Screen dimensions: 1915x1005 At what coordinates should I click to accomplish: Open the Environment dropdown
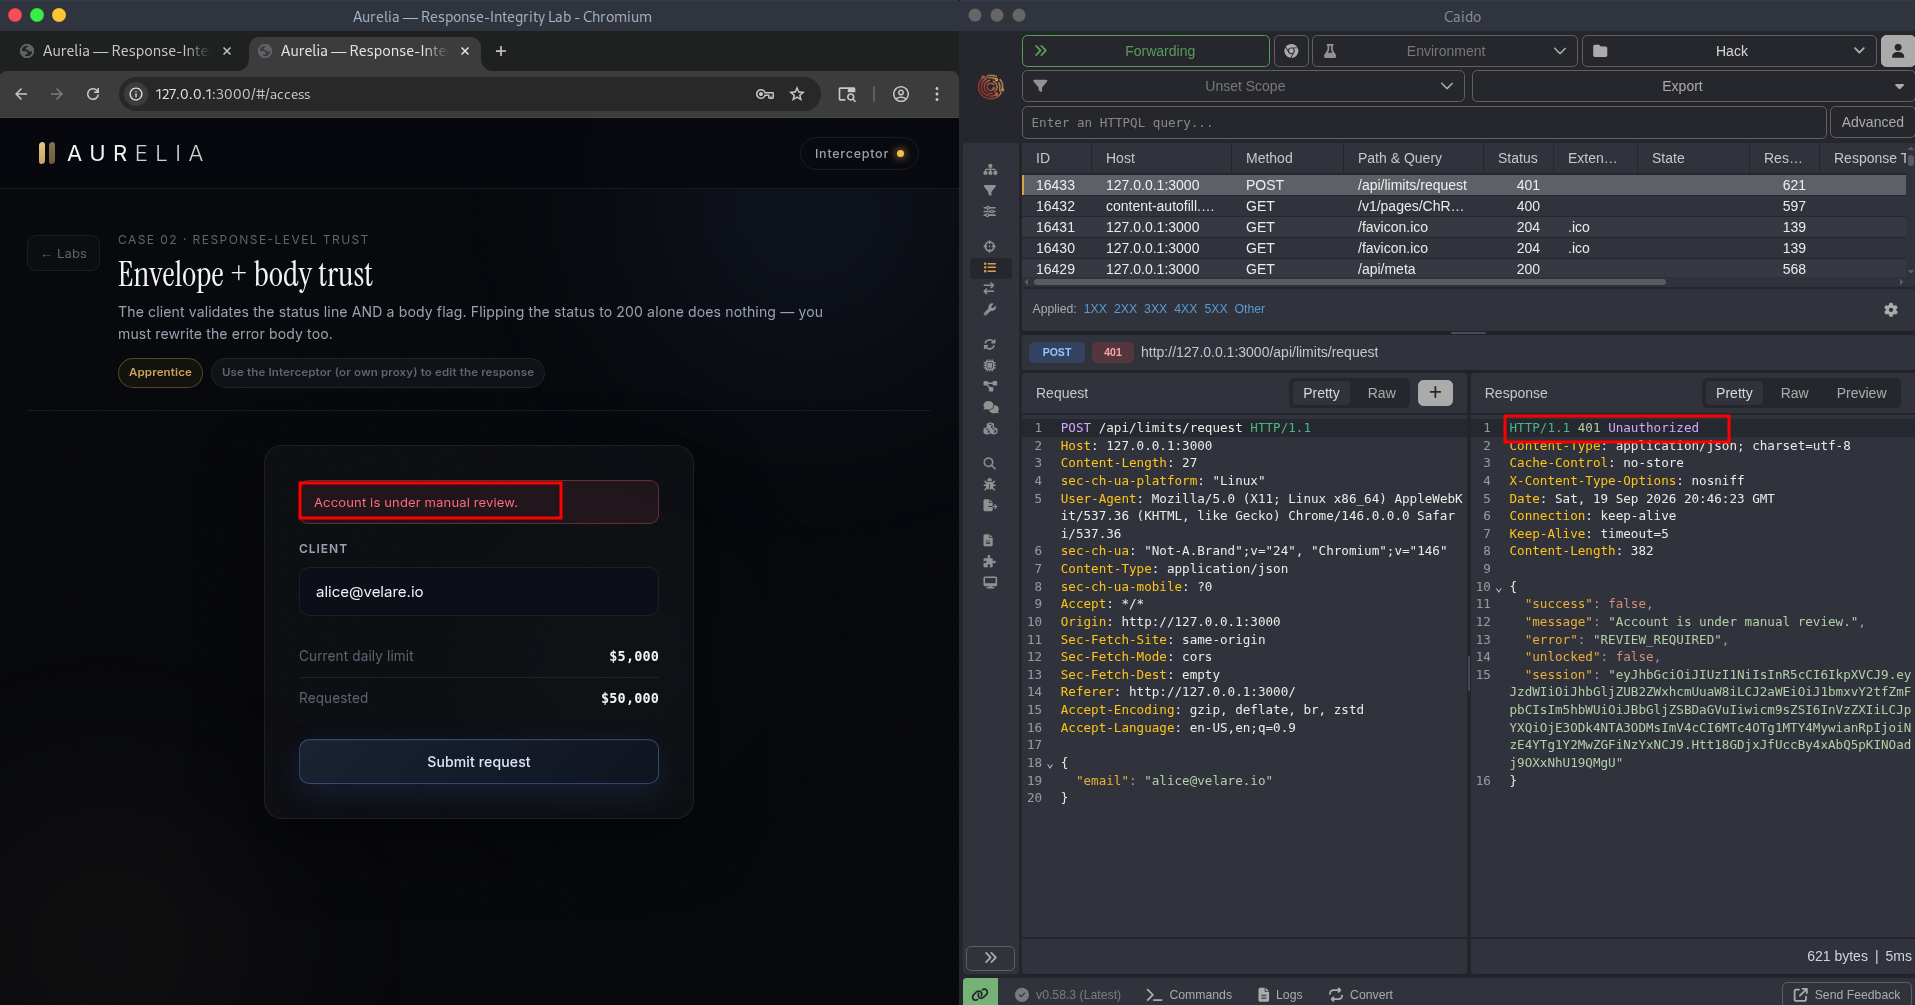click(x=1444, y=51)
